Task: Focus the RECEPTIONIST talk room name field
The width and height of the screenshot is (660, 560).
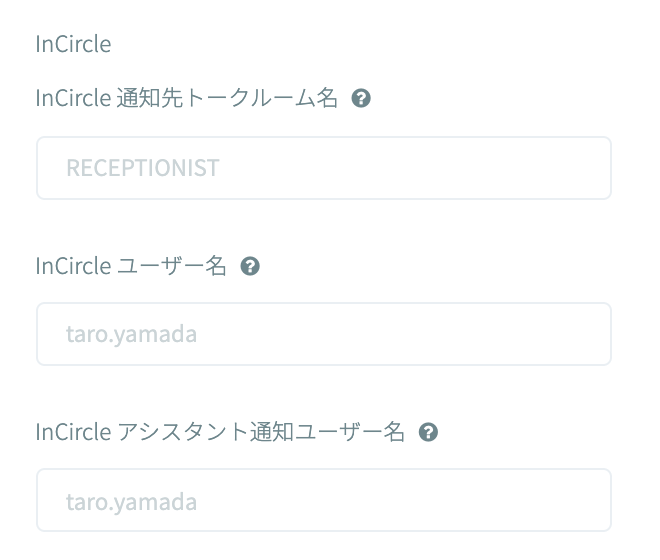Action: [x=323, y=168]
